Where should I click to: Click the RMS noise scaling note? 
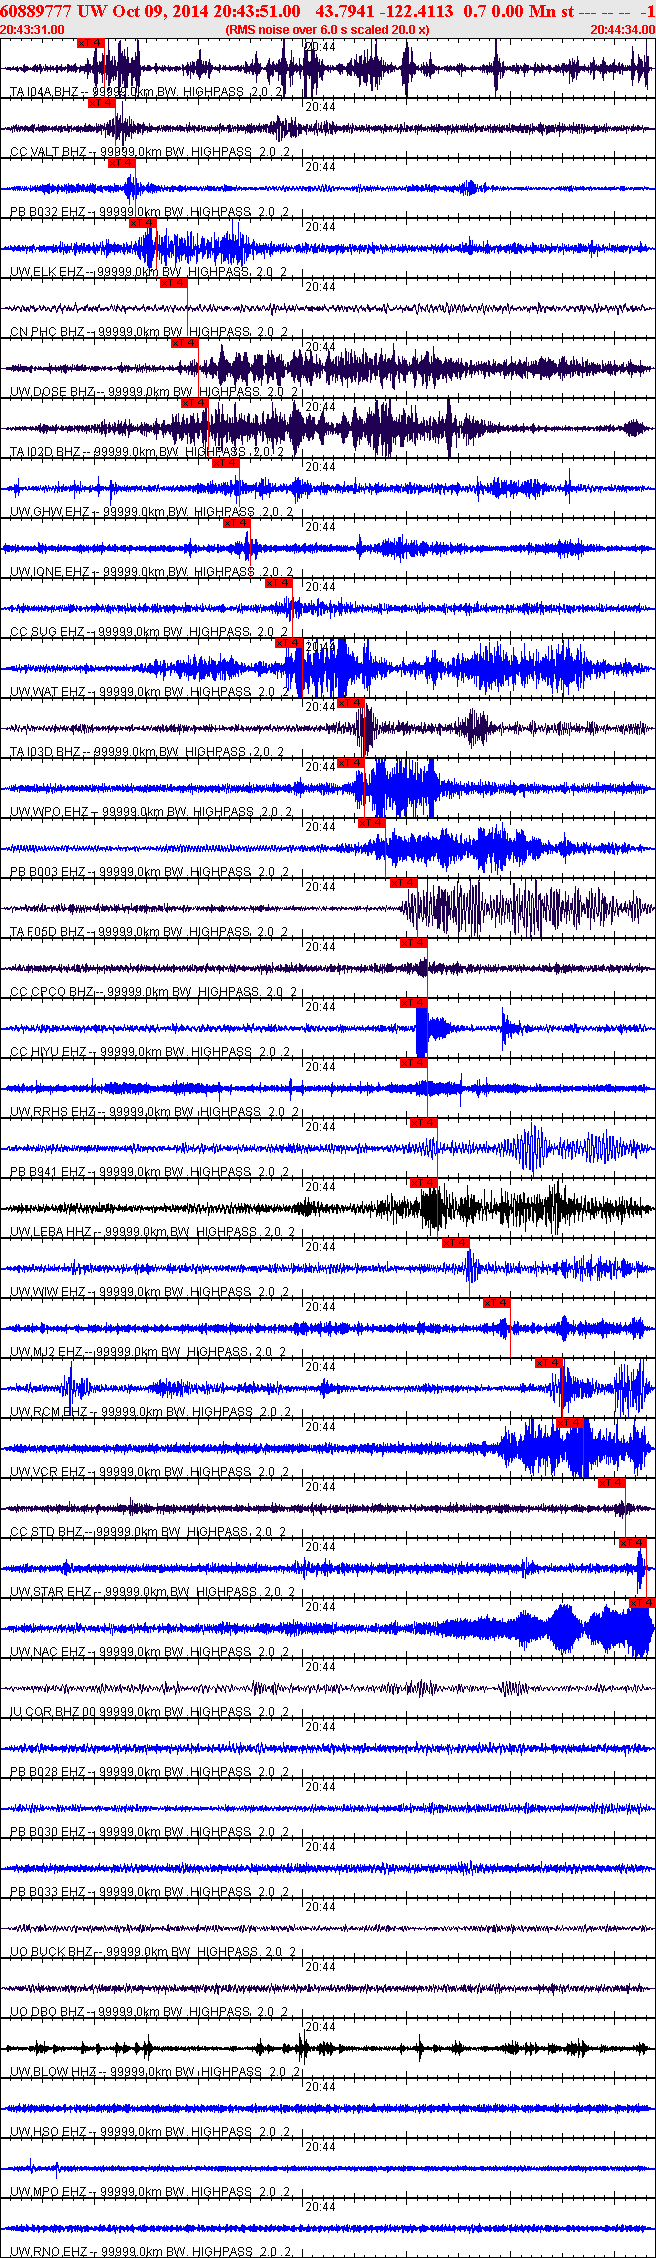(328, 30)
